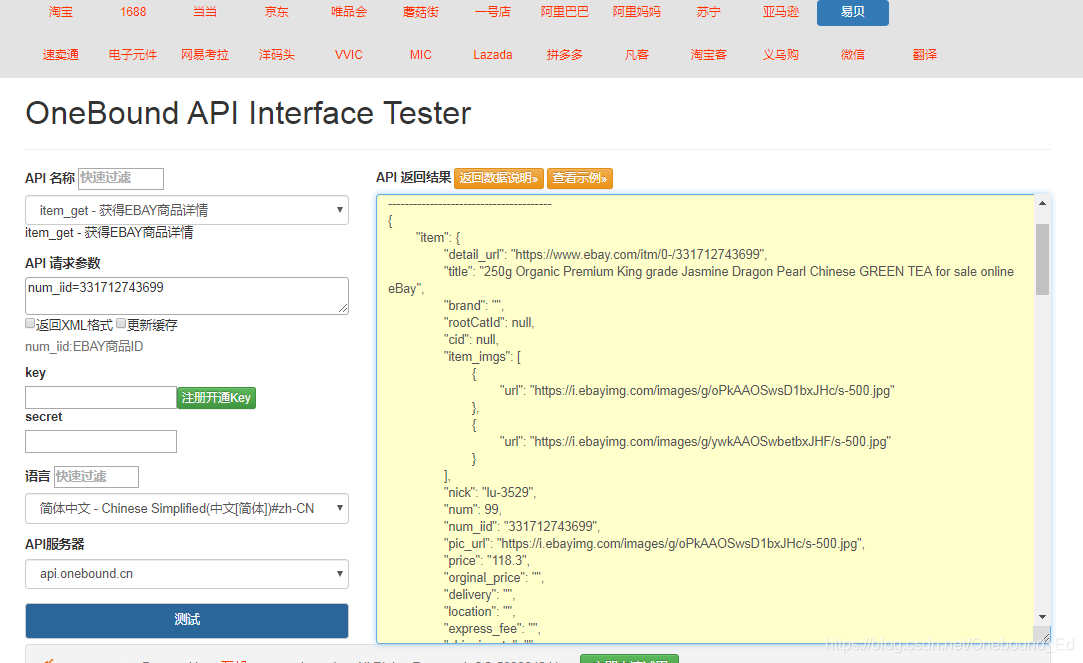This screenshot has width=1083, height=663.
Task: Click the "nick": "lu-3529" line
Action: (490, 492)
